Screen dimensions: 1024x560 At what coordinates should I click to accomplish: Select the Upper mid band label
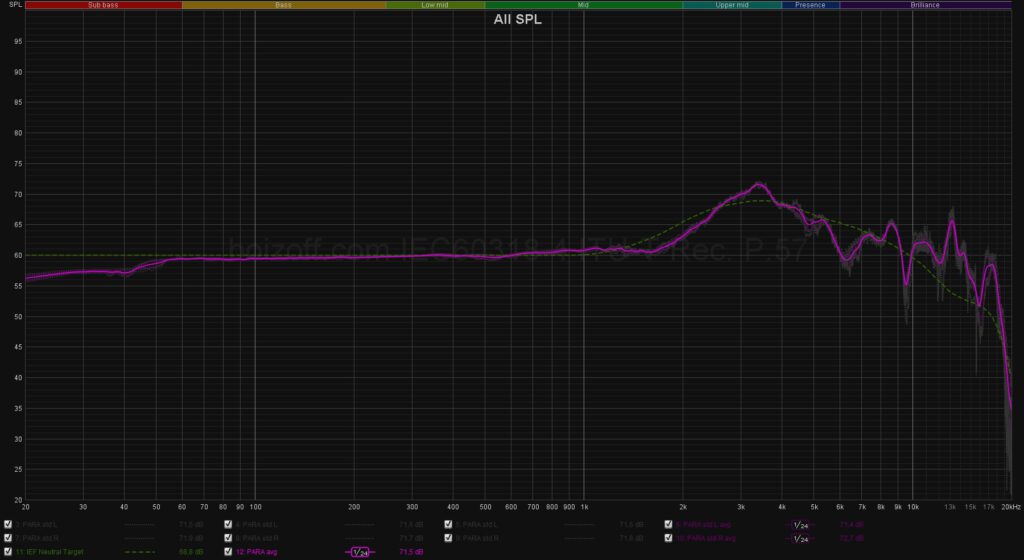click(732, 5)
